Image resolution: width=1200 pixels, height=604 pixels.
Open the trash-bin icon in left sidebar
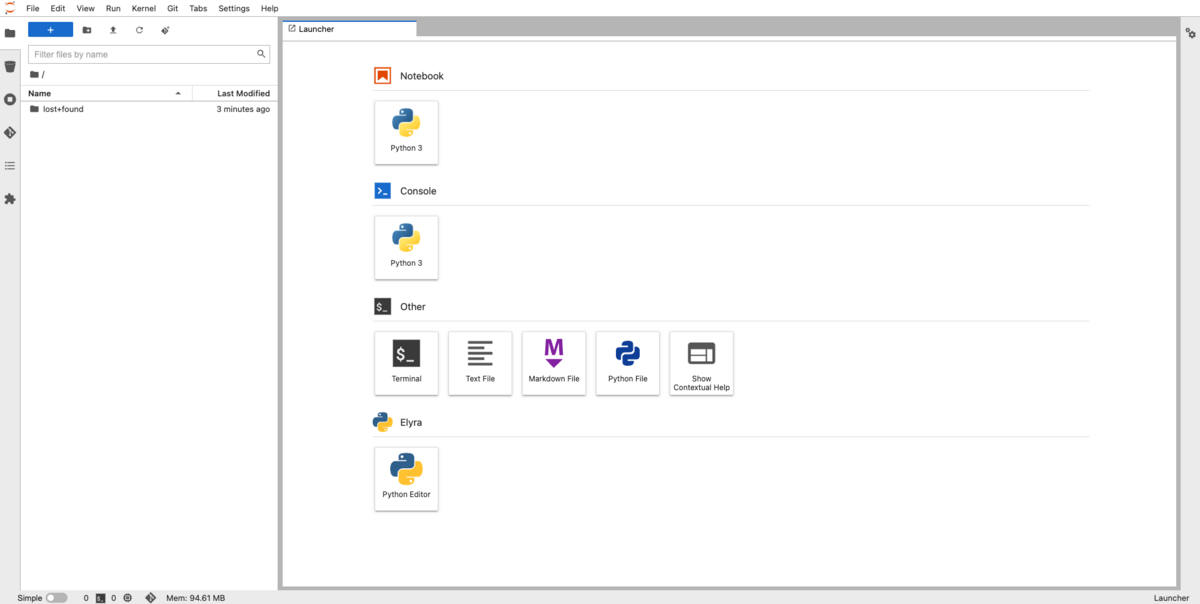(10, 66)
